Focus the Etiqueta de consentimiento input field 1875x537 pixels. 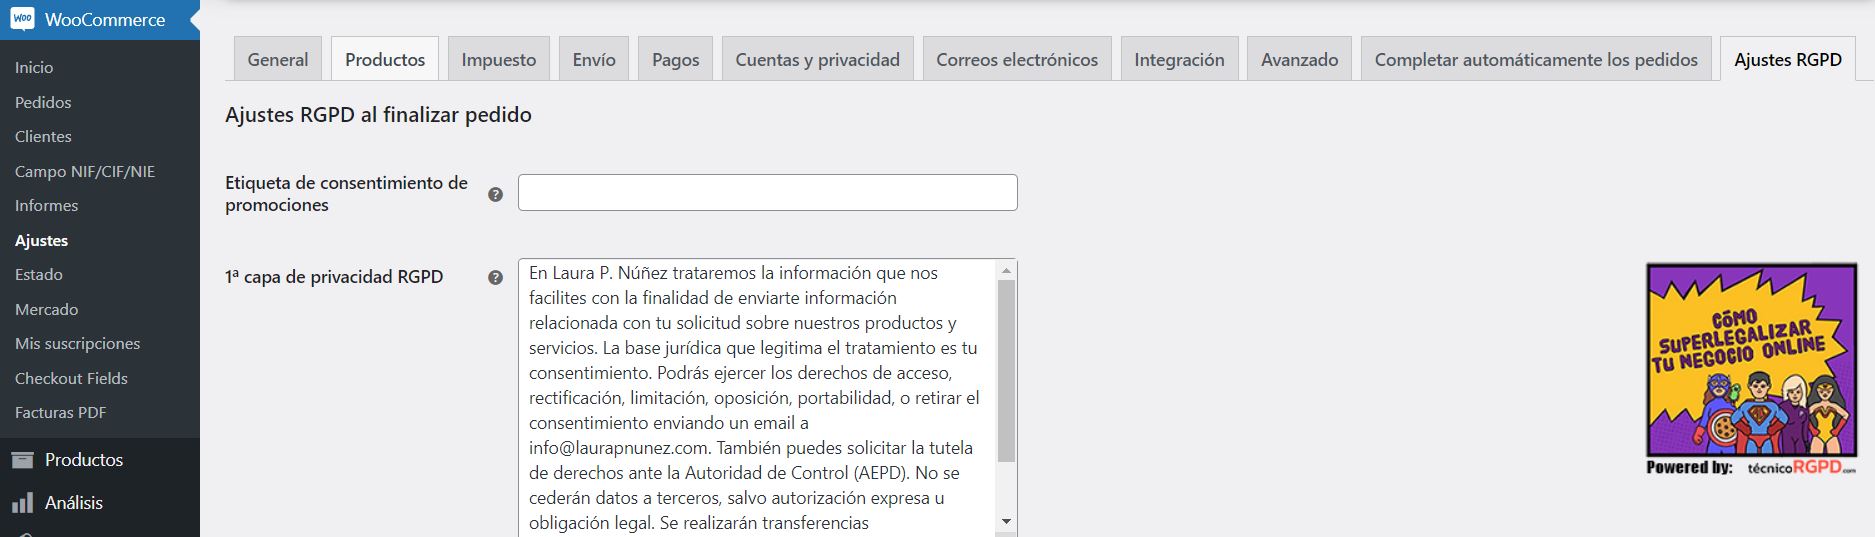click(767, 193)
